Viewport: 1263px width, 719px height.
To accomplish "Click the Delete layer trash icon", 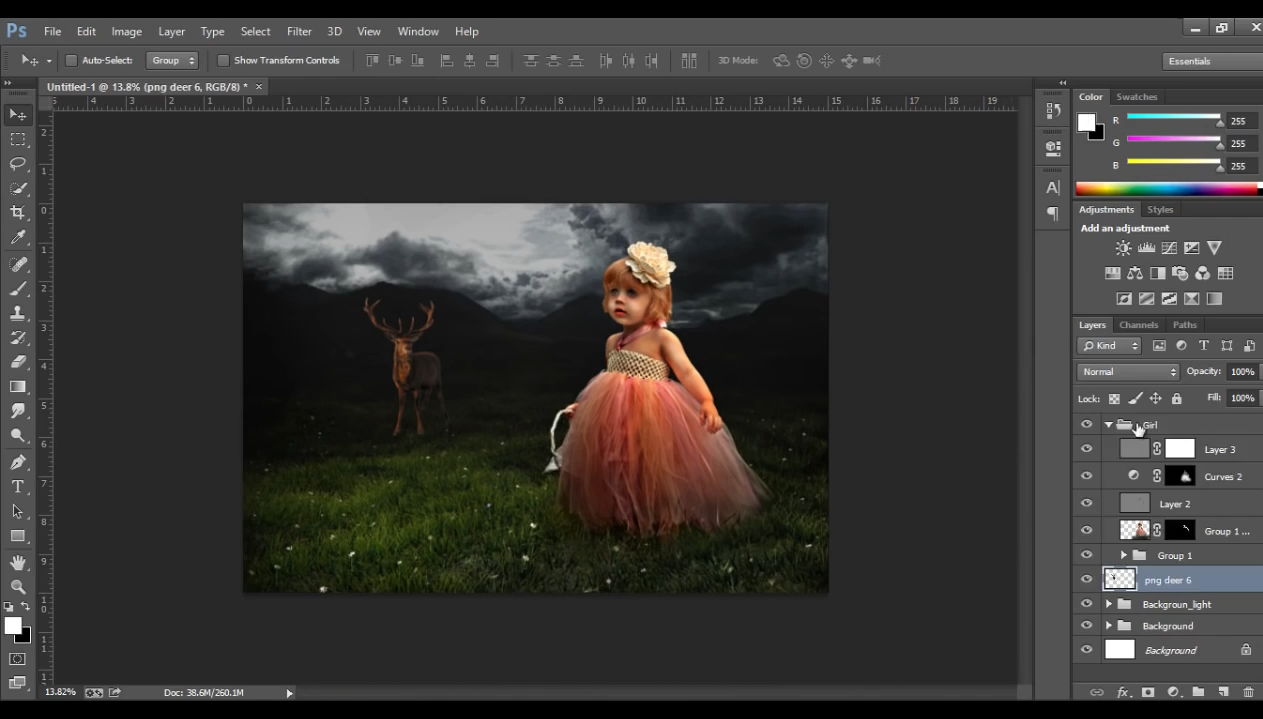I will pyautogui.click(x=1248, y=692).
